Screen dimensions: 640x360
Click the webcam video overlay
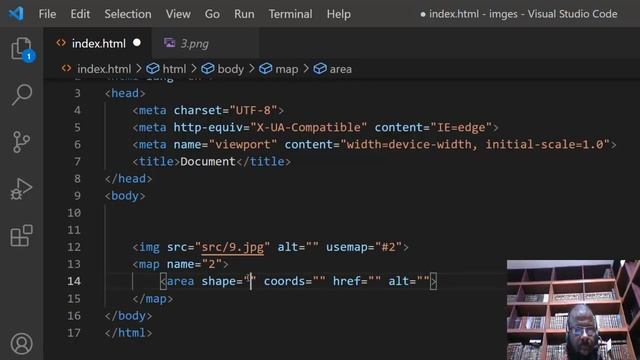pyautogui.click(x=573, y=310)
